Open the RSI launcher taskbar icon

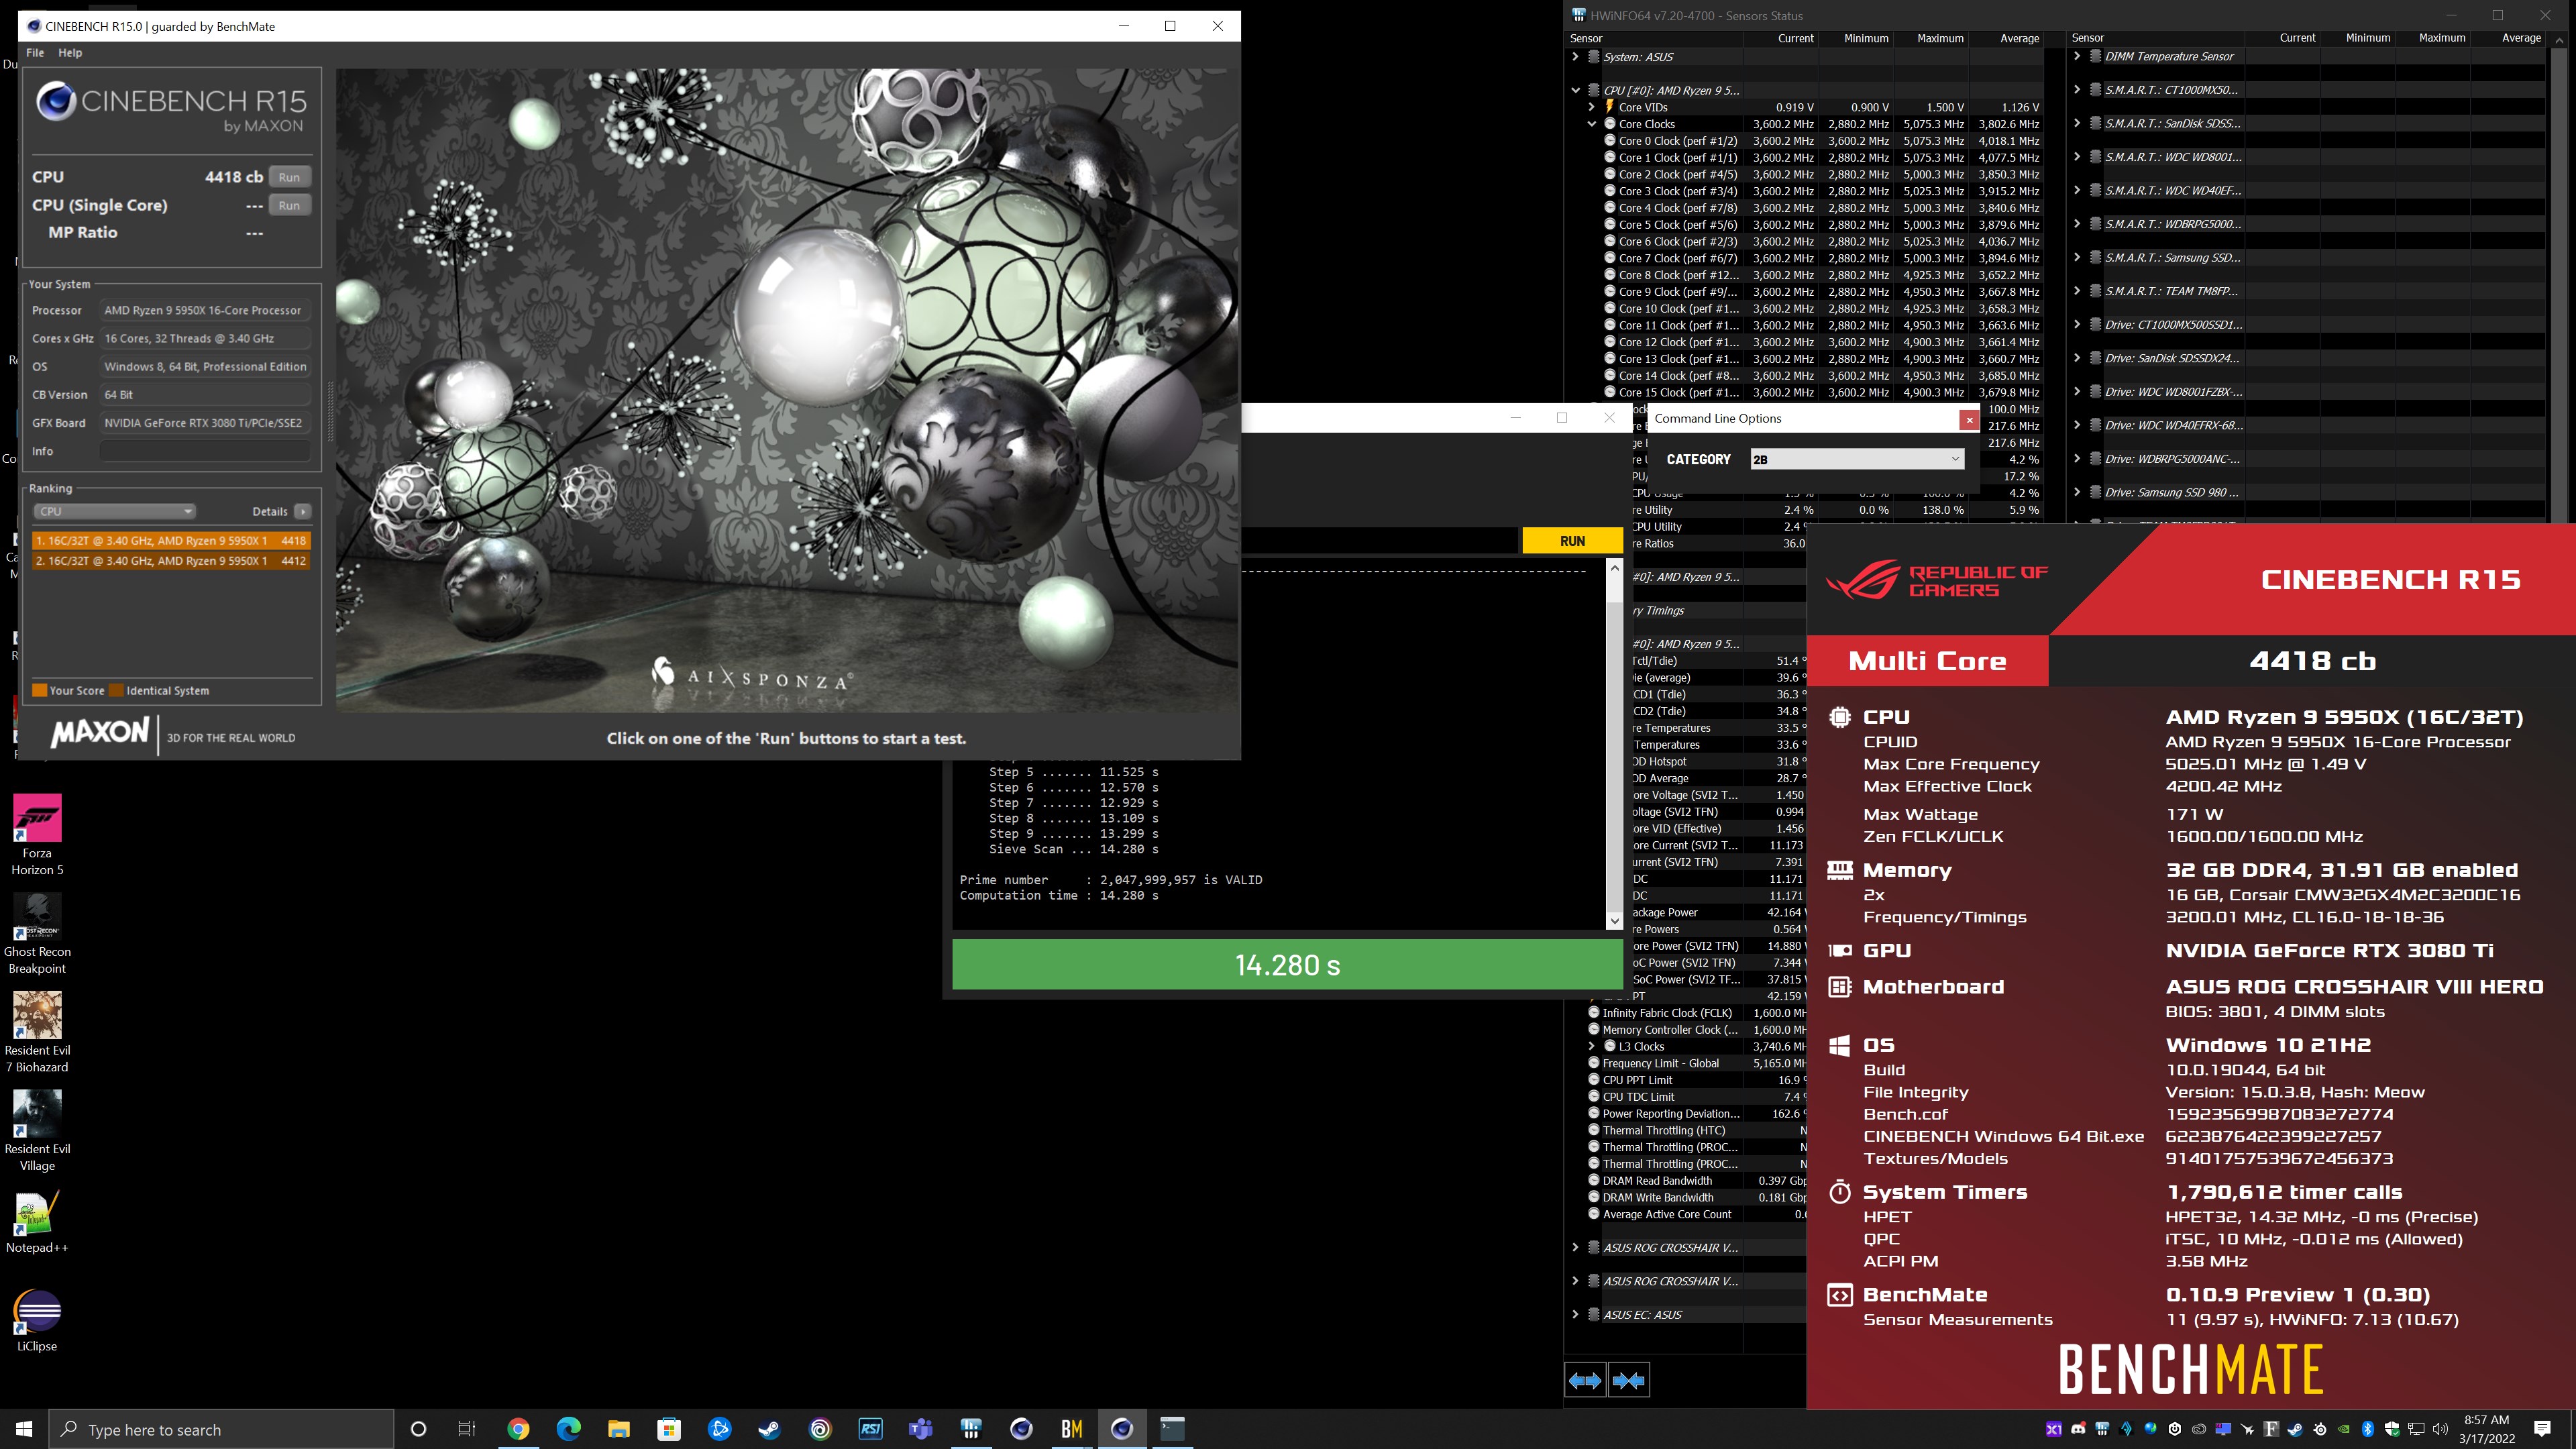(x=870, y=1429)
